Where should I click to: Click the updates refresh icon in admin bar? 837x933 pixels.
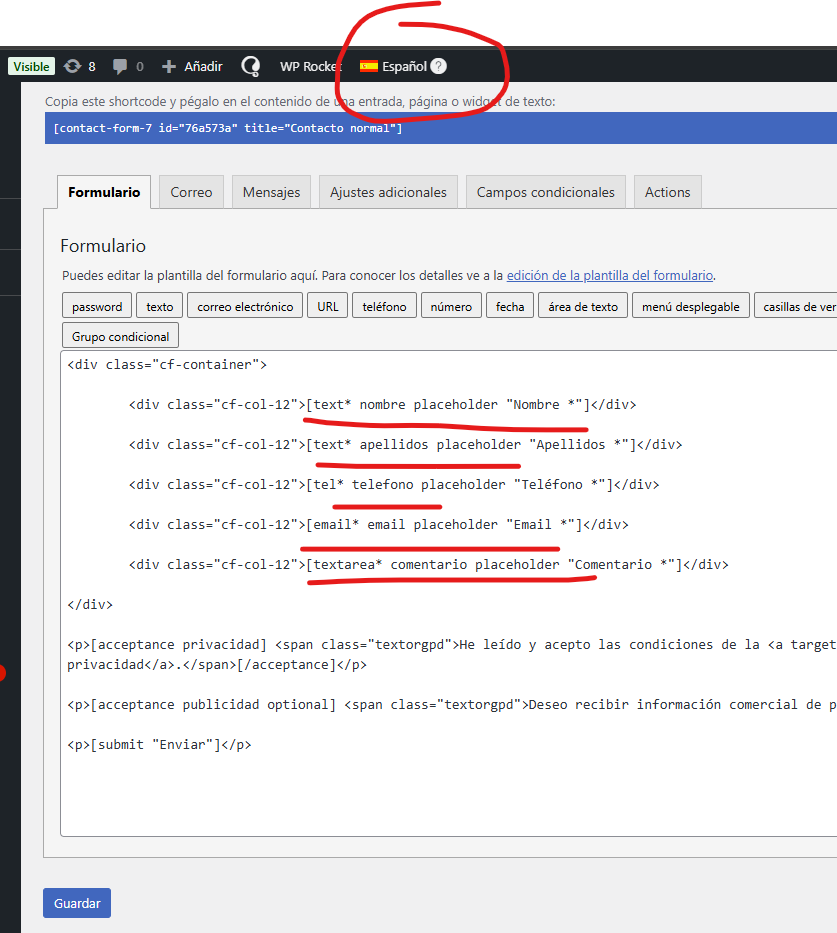point(72,66)
